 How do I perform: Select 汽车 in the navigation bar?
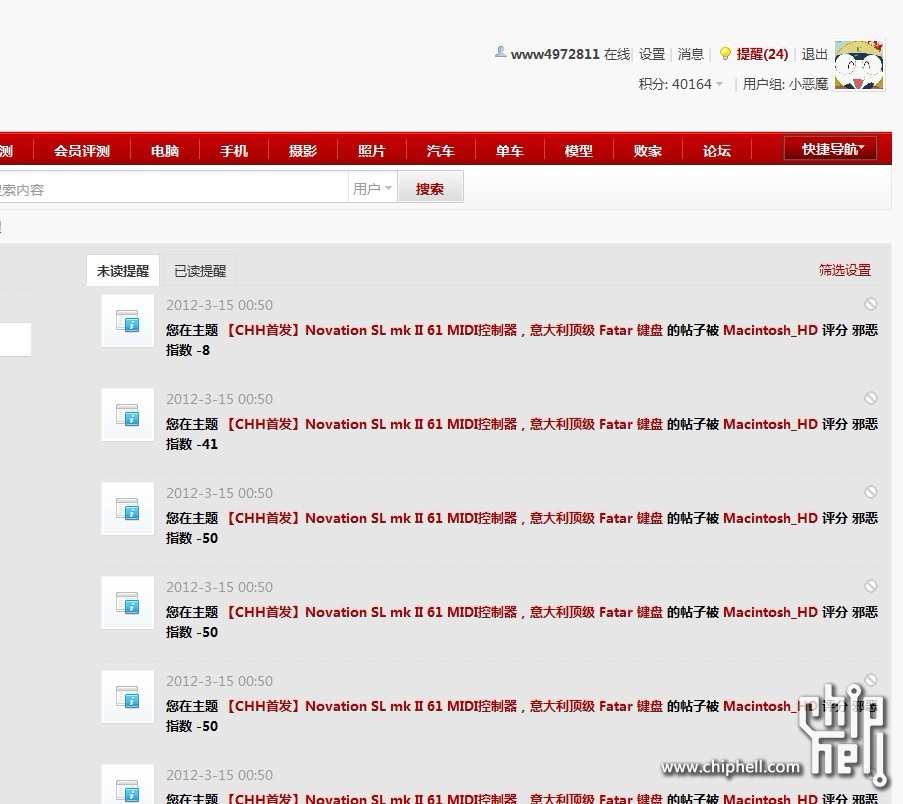tap(441, 151)
